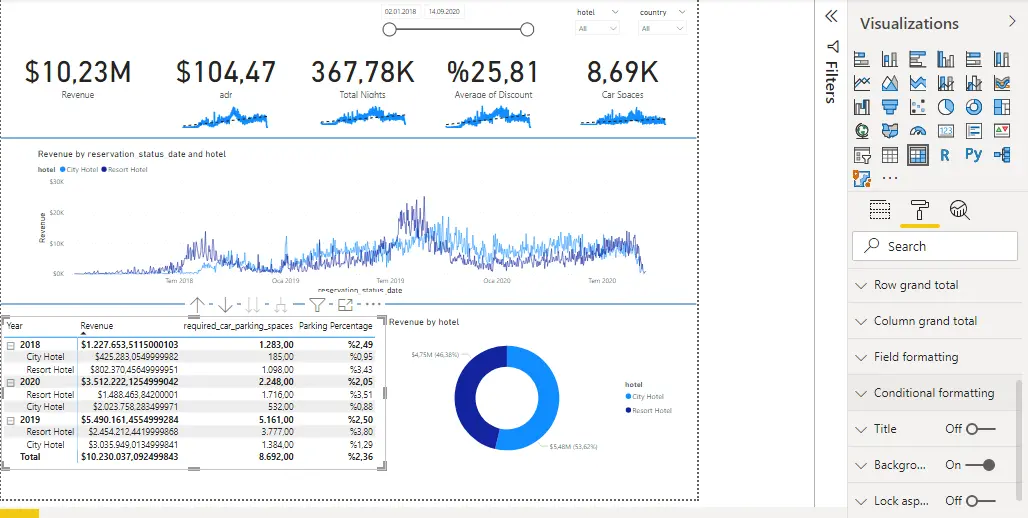Select the funnel chart visual

pyautogui.click(x=890, y=107)
